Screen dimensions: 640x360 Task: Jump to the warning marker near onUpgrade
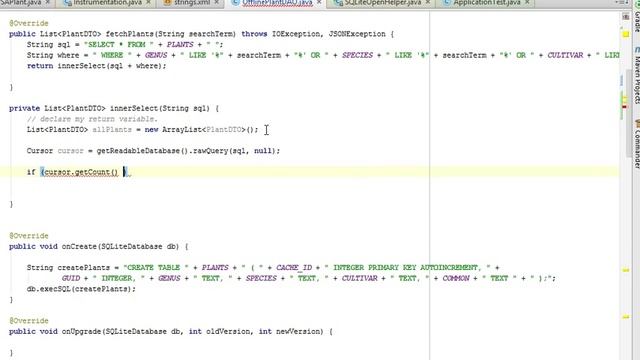point(625,316)
